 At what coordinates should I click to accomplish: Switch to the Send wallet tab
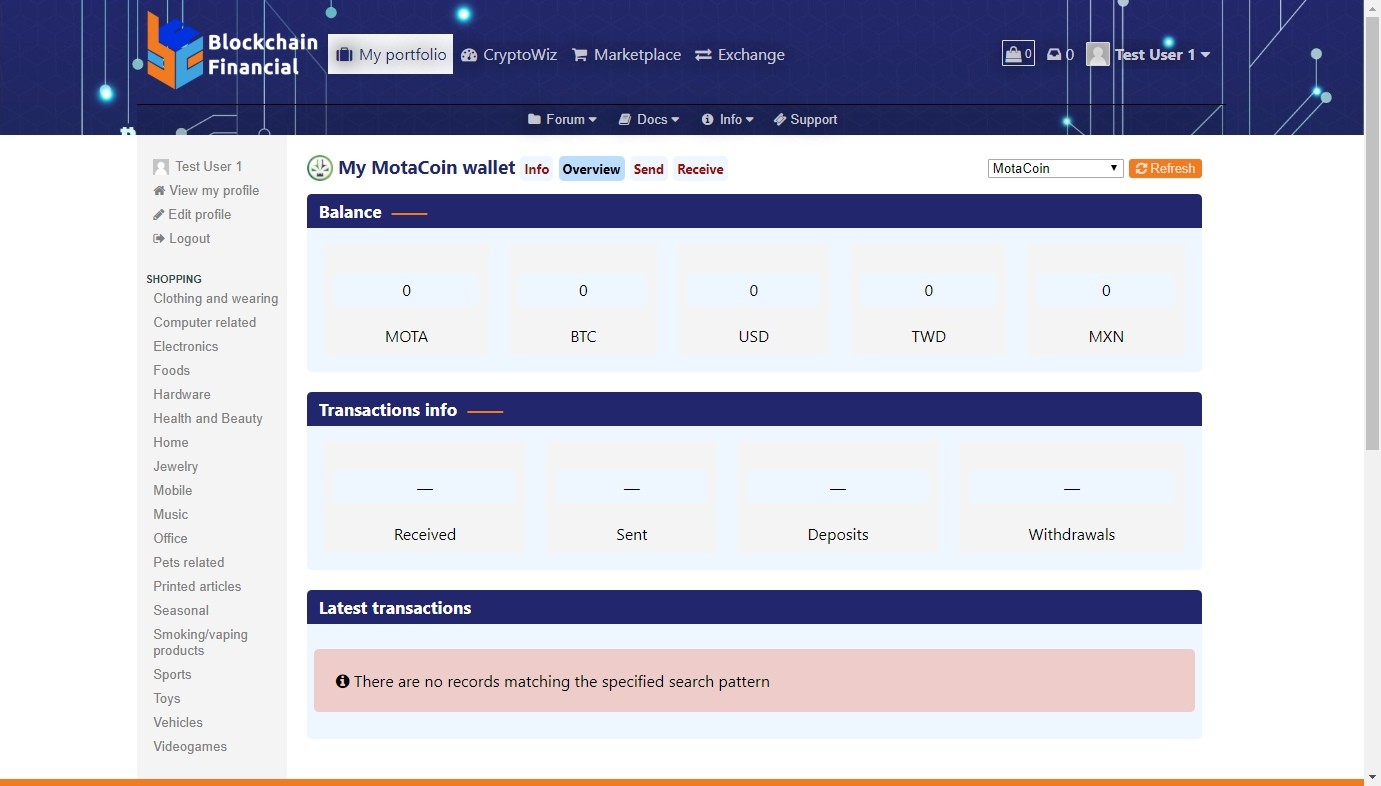tap(648, 169)
